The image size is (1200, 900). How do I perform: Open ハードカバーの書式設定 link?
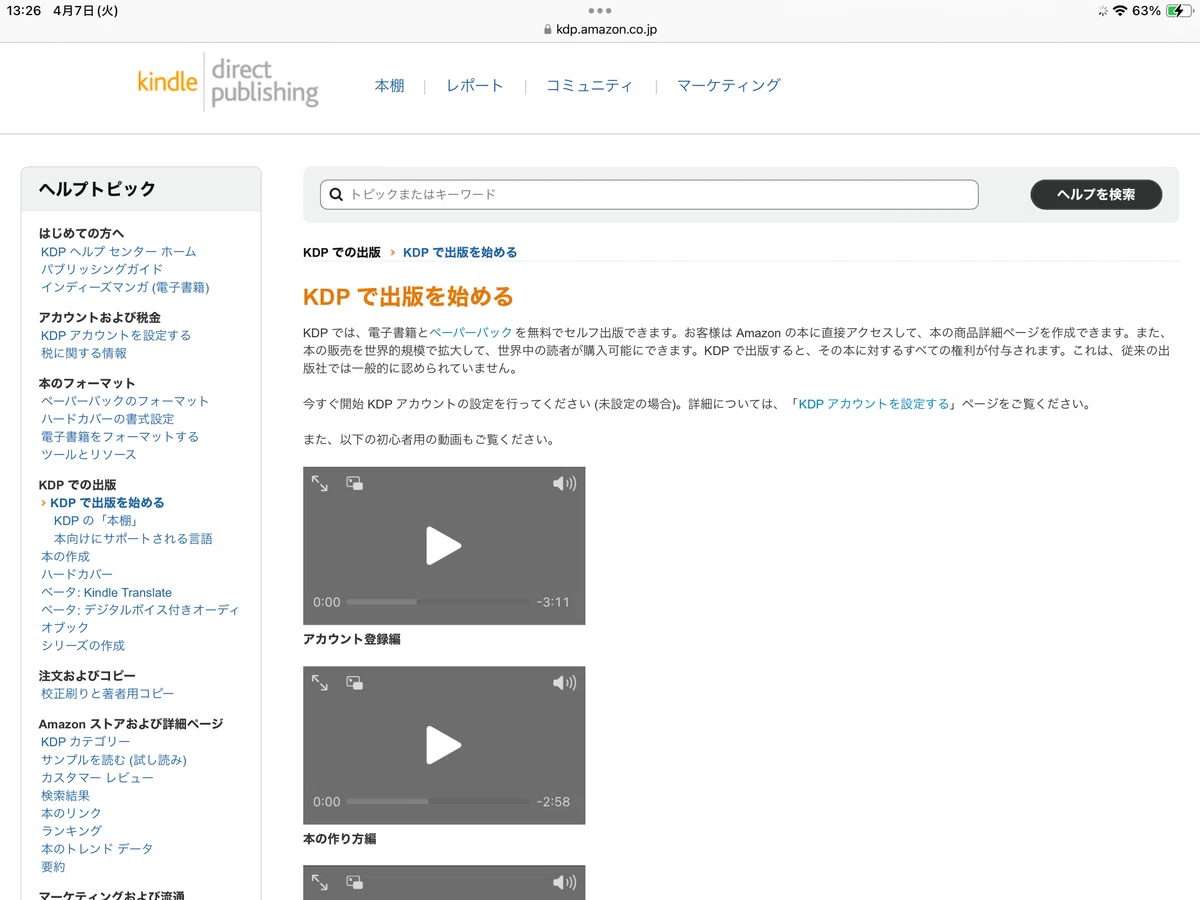click(108, 420)
